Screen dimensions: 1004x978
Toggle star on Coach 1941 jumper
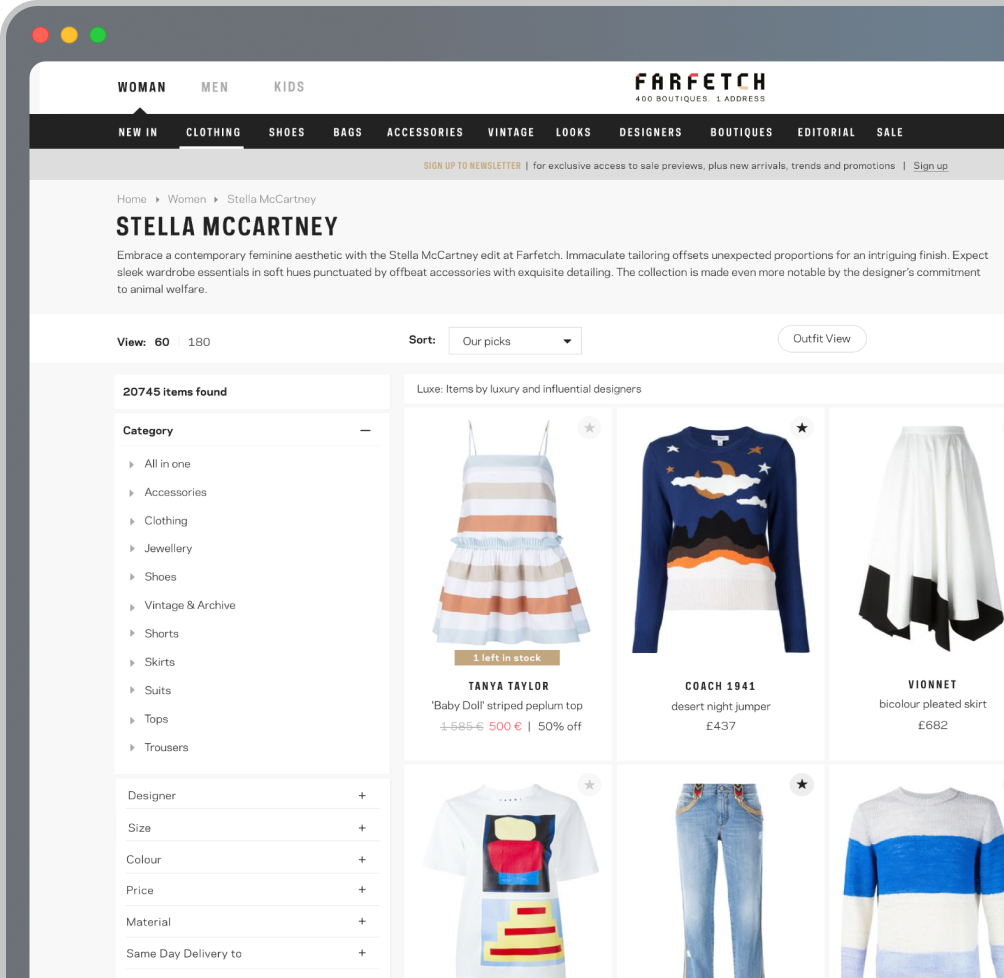(x=801, y=428)
